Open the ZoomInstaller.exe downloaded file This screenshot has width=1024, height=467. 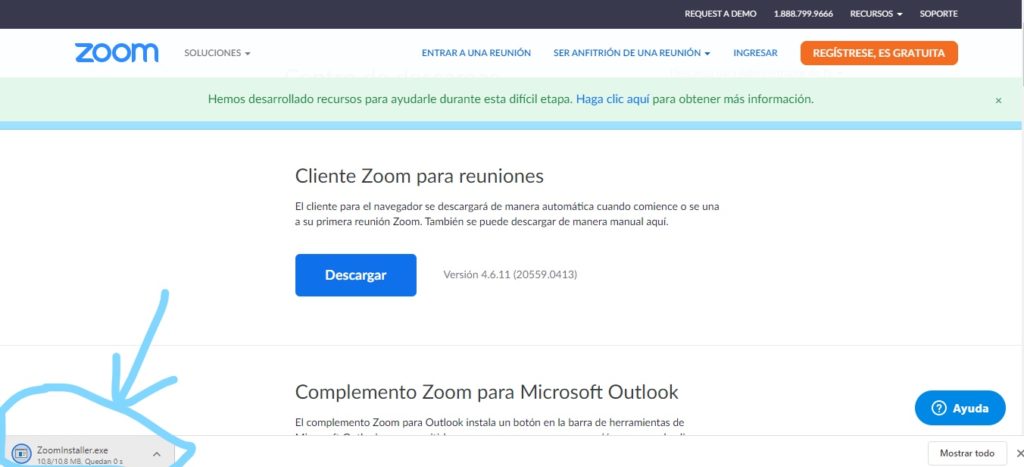click(x=72, y=454)
